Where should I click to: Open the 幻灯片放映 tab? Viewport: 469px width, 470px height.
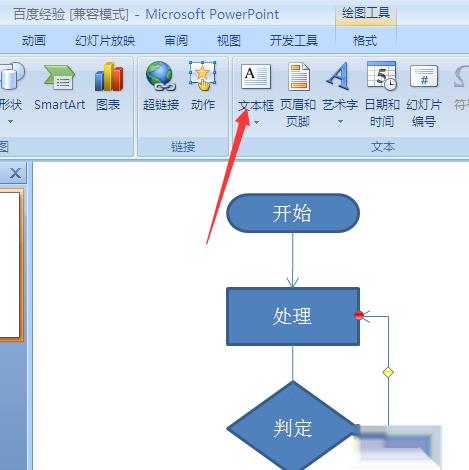pos(105,41)
